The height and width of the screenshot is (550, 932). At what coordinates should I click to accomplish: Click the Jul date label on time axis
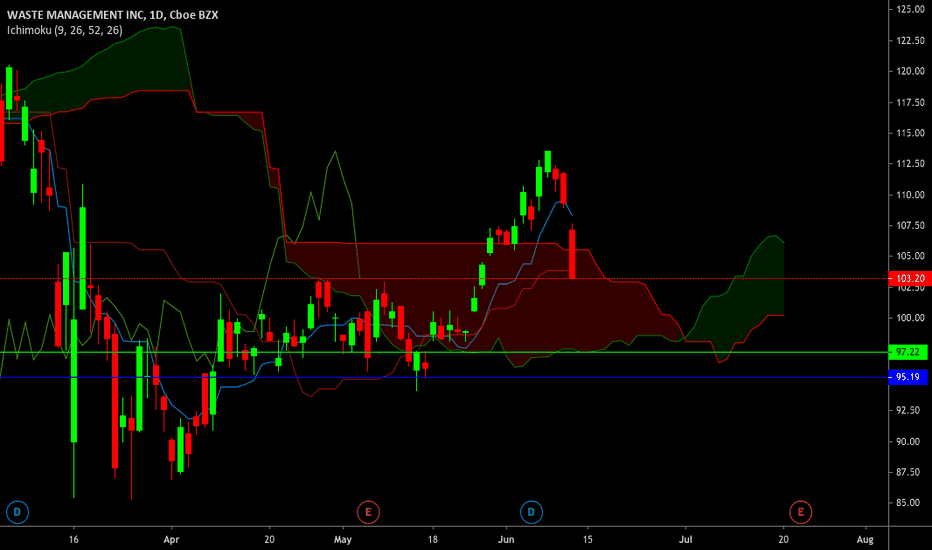(x=685, y=540)
